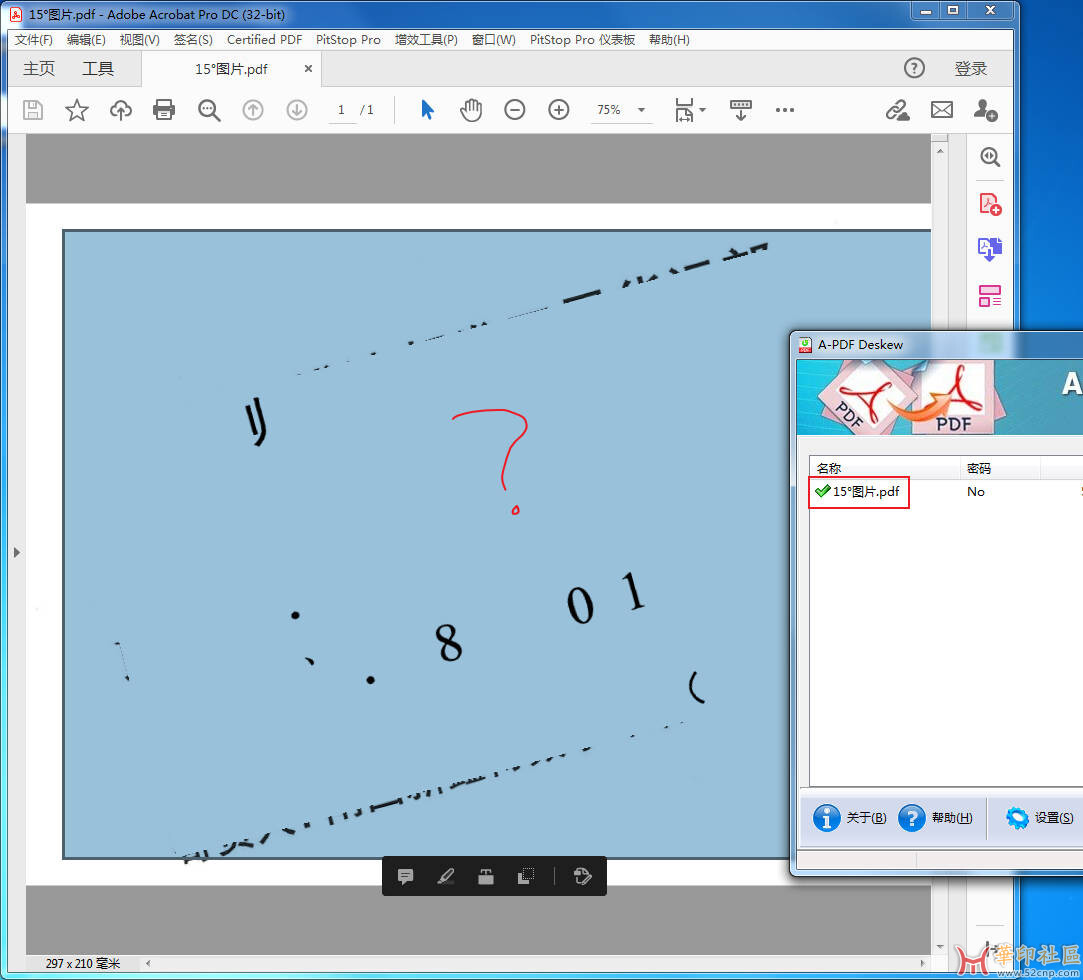Viewport: 1083px width, 980px height.
Task: Click the page number input field
Action: (x=341, y=110)
